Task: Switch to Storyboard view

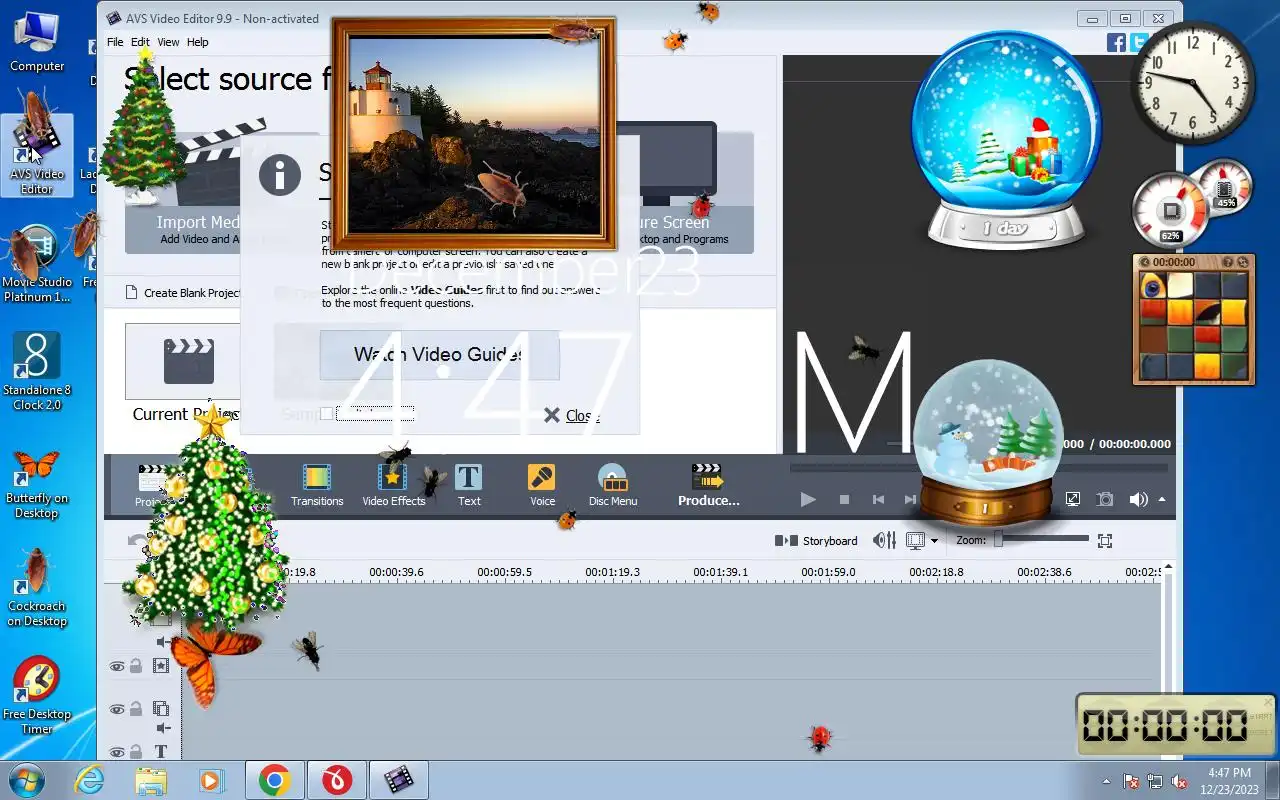Action: (816, 541)
